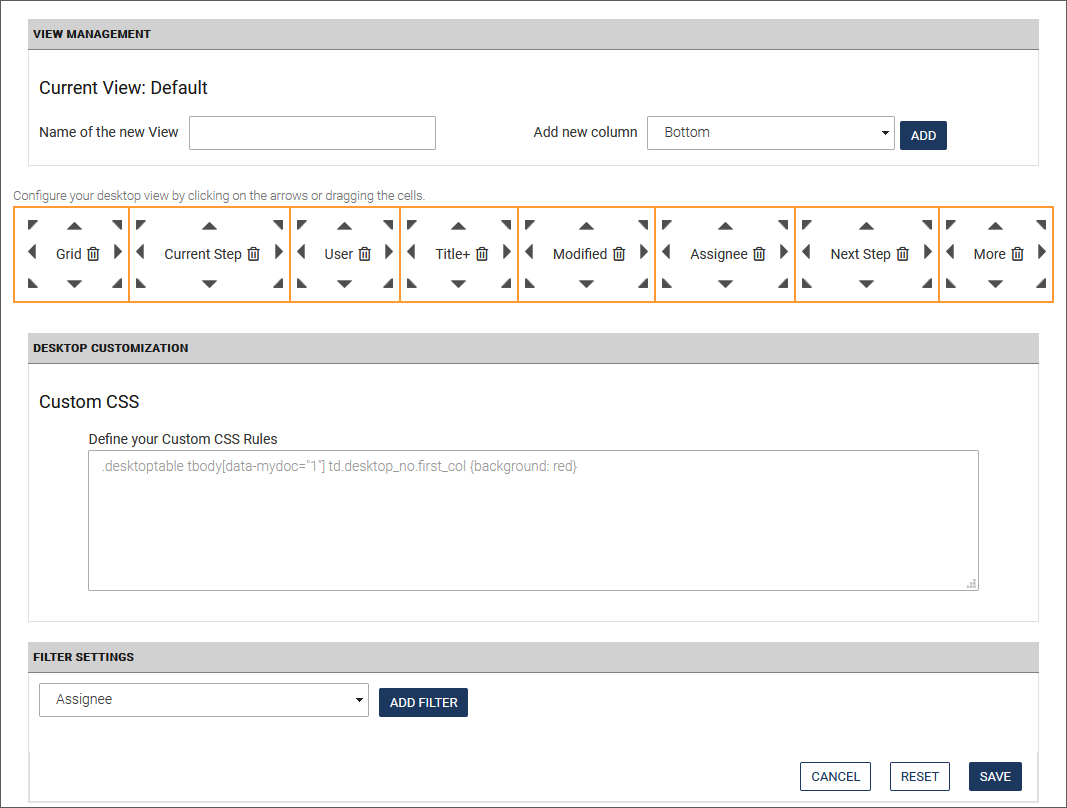Click the Assignee cell label in grid

point(719,254)
